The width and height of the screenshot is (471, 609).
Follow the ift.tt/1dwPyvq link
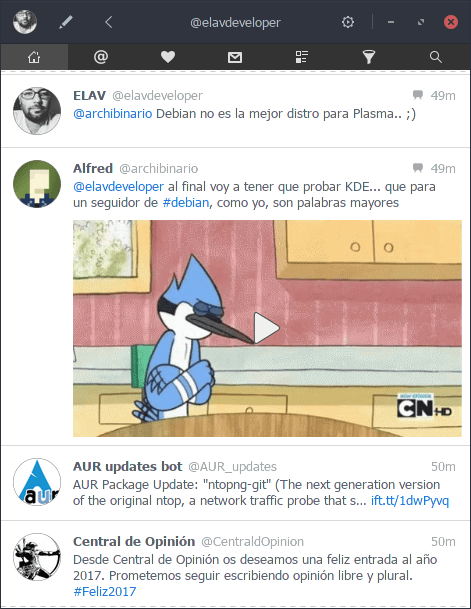coord(410,501)
